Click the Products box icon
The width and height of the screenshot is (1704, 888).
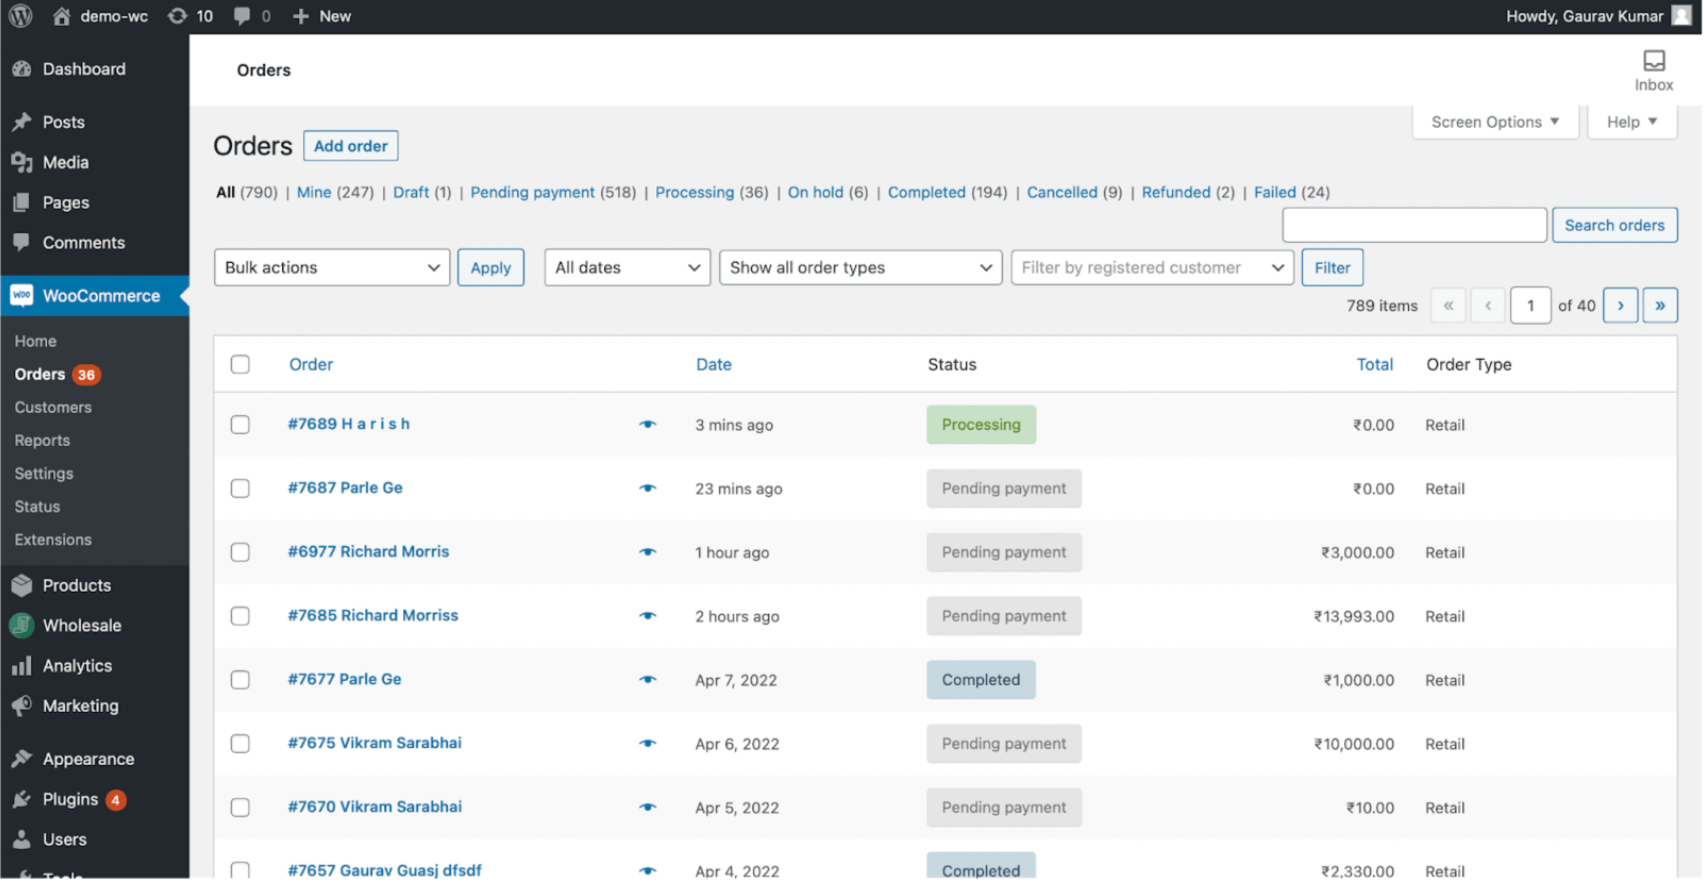[x=22, y=585]
